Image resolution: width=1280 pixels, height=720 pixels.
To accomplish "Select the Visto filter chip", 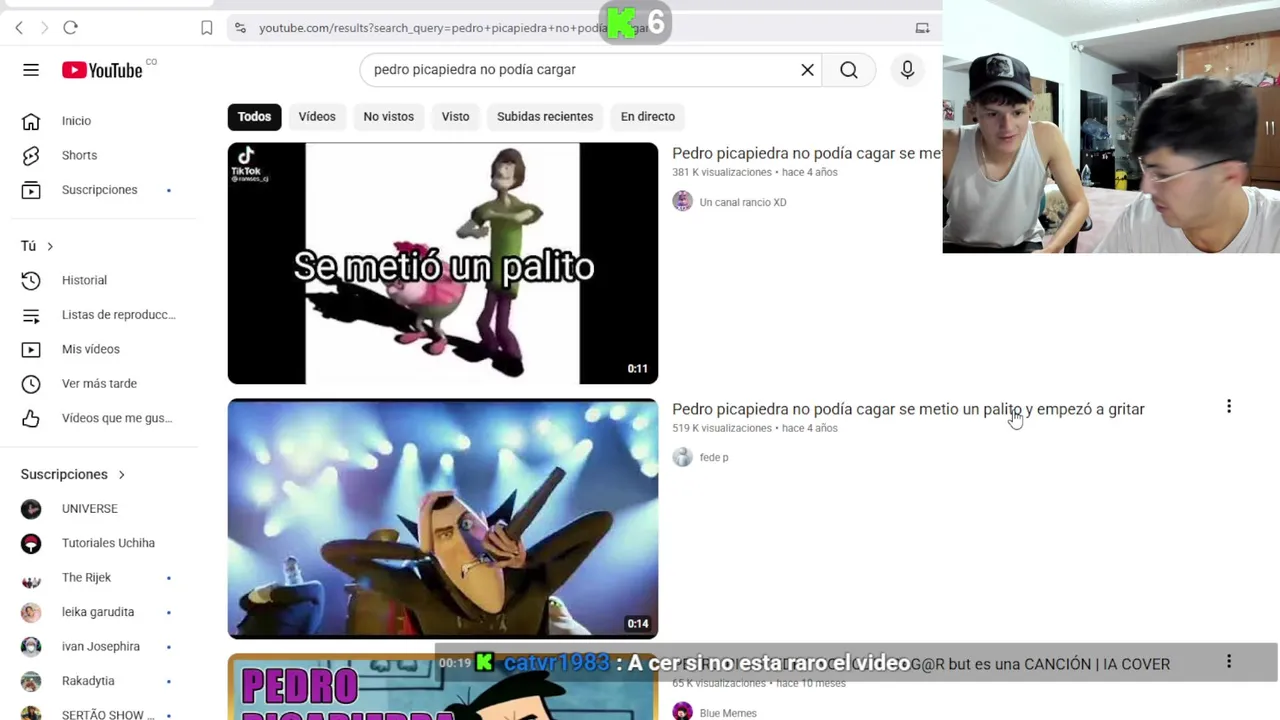I will [x=455, y=117].
